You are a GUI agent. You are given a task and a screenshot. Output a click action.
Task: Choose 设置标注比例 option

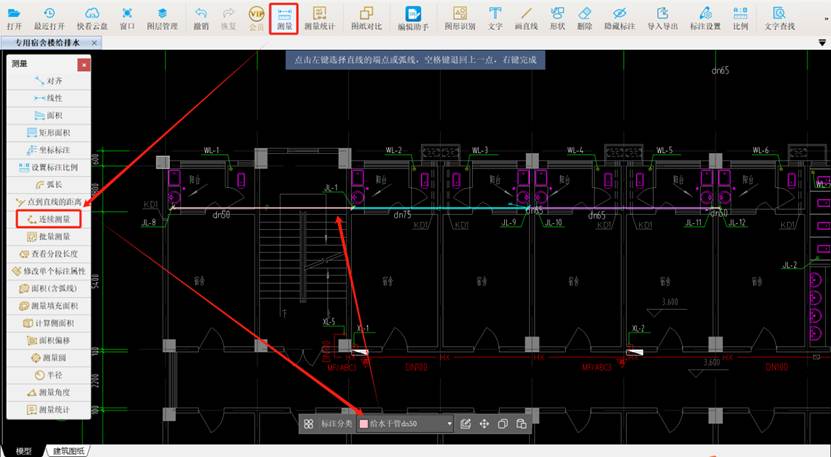49,167
